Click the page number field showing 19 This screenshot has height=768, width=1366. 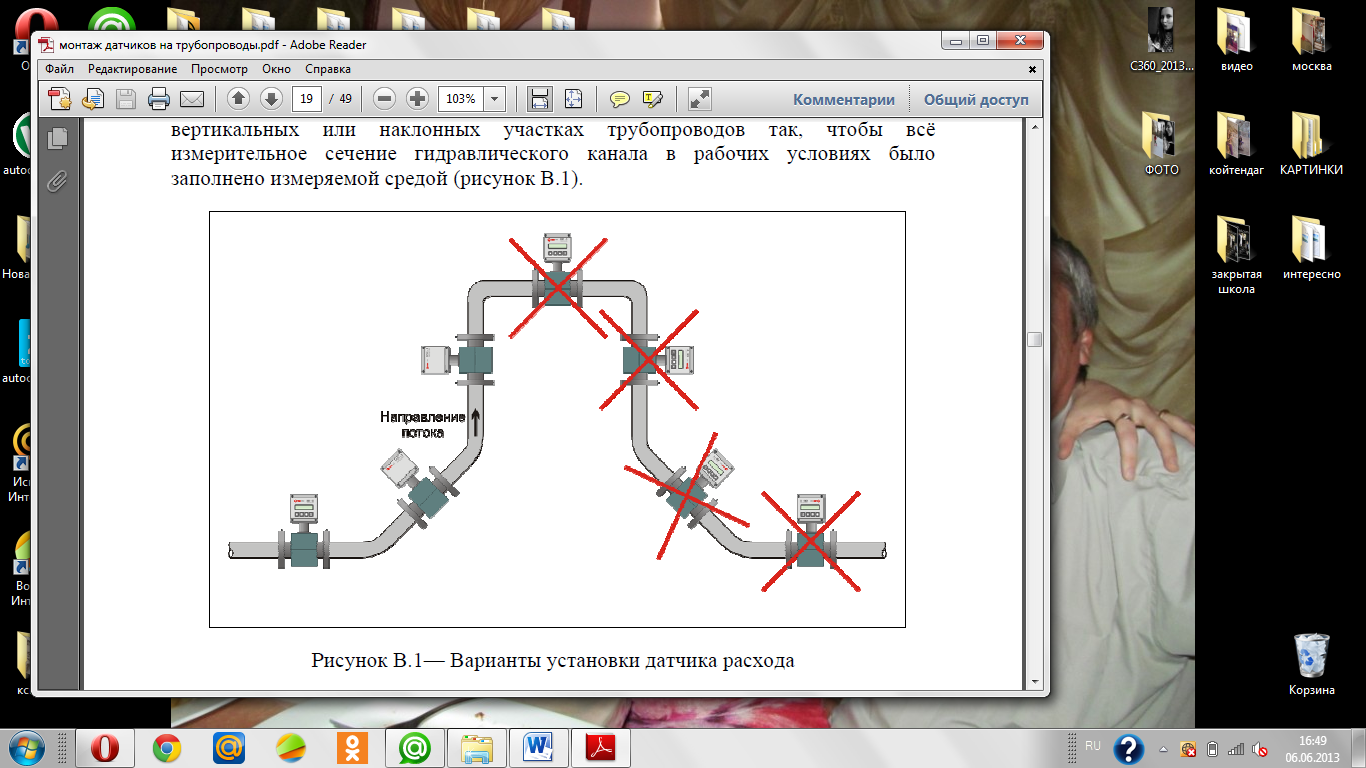[x=307, y=99]
